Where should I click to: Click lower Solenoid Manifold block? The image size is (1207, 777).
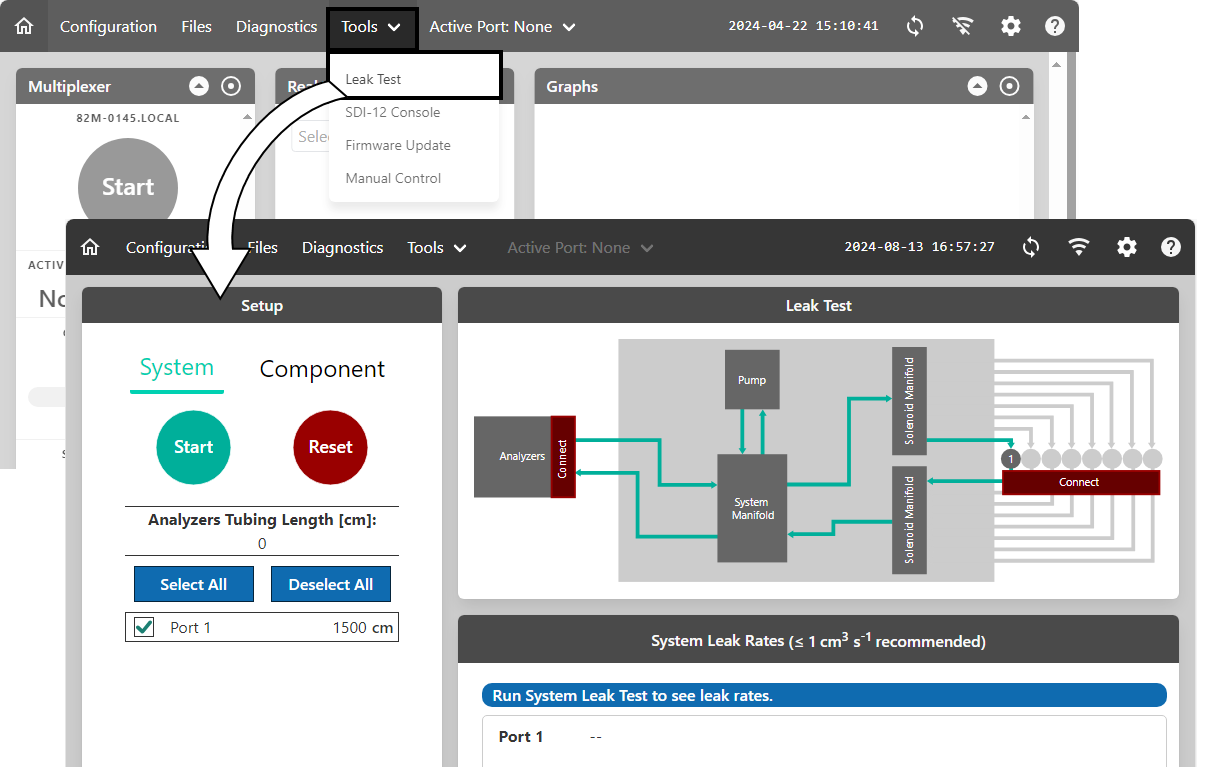pos(909,520)
